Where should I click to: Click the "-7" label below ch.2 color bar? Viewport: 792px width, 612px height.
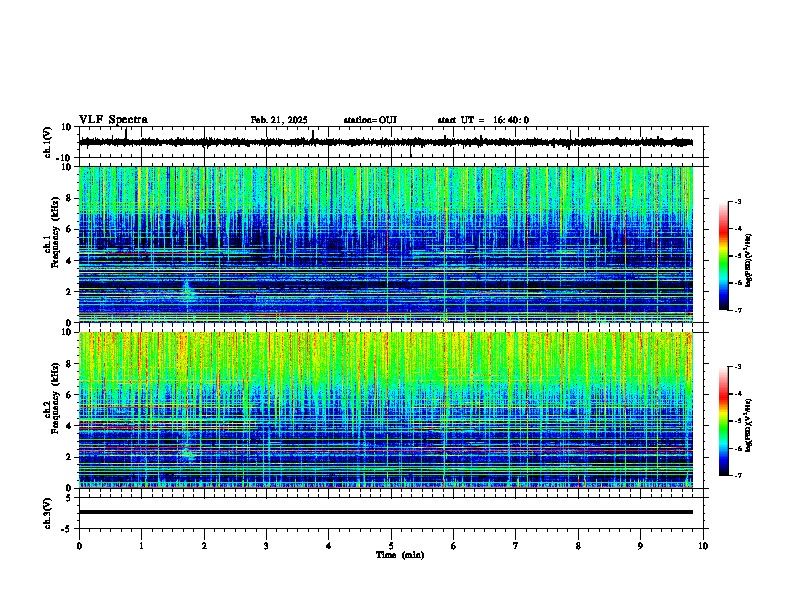737,475
